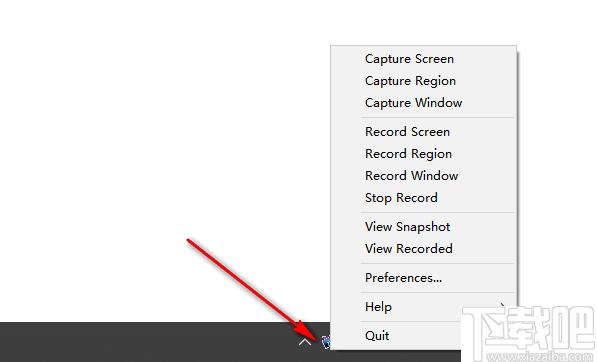
Task: Choose the Record Window entry
Action: (423, 176)
